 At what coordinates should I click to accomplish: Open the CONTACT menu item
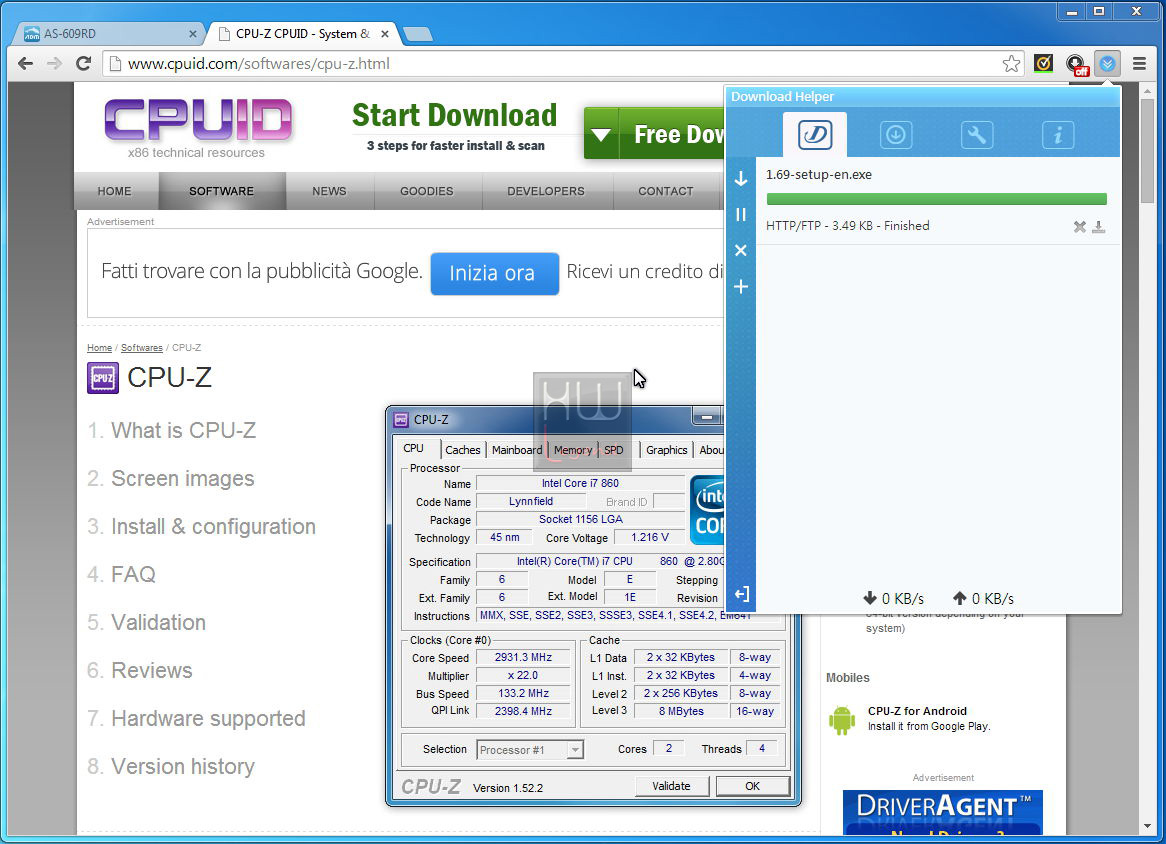pos(666,191)
